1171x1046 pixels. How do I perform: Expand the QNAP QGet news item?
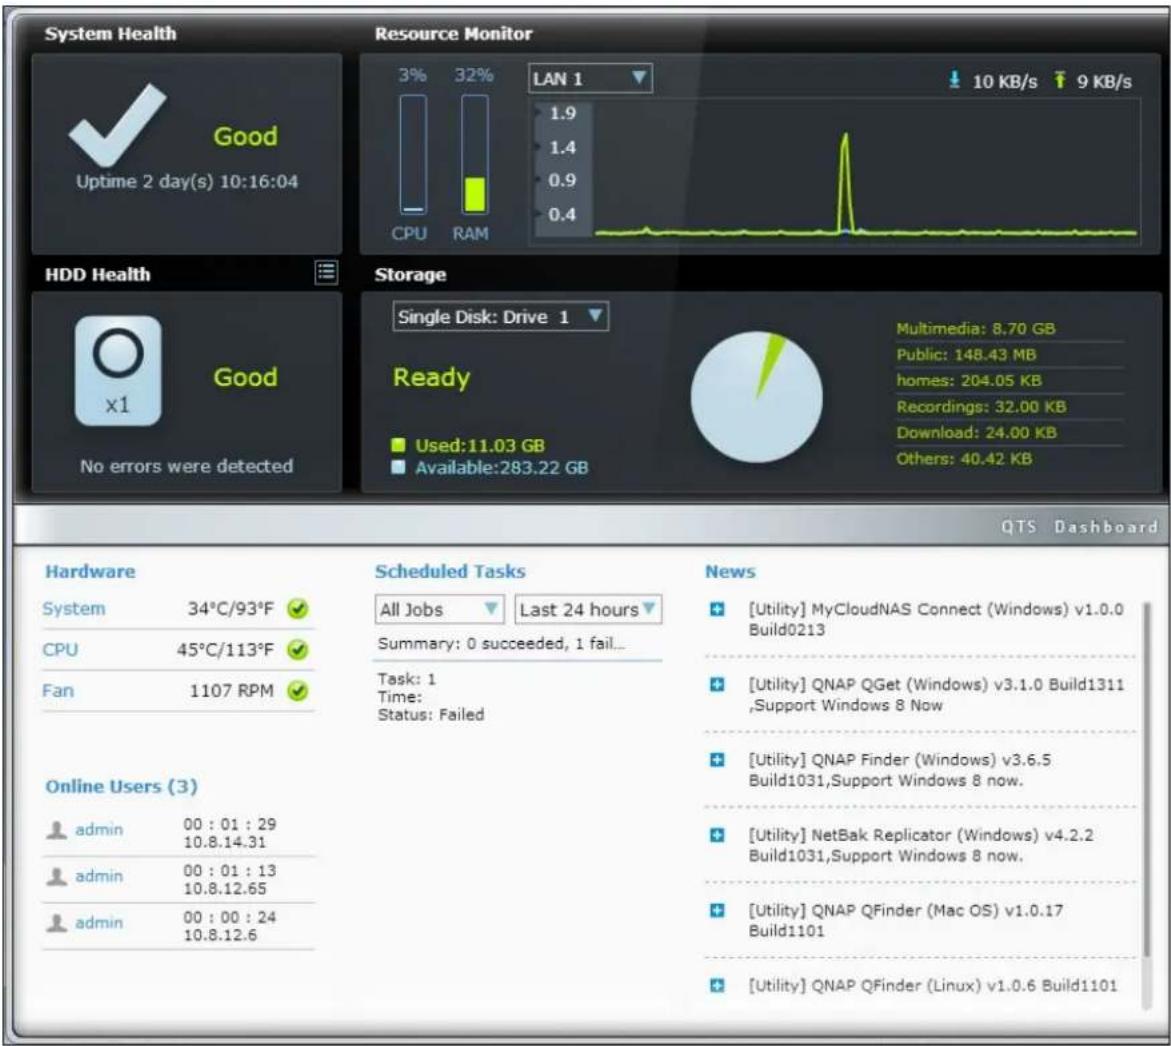pyautogui.click(x=717, y=685)
